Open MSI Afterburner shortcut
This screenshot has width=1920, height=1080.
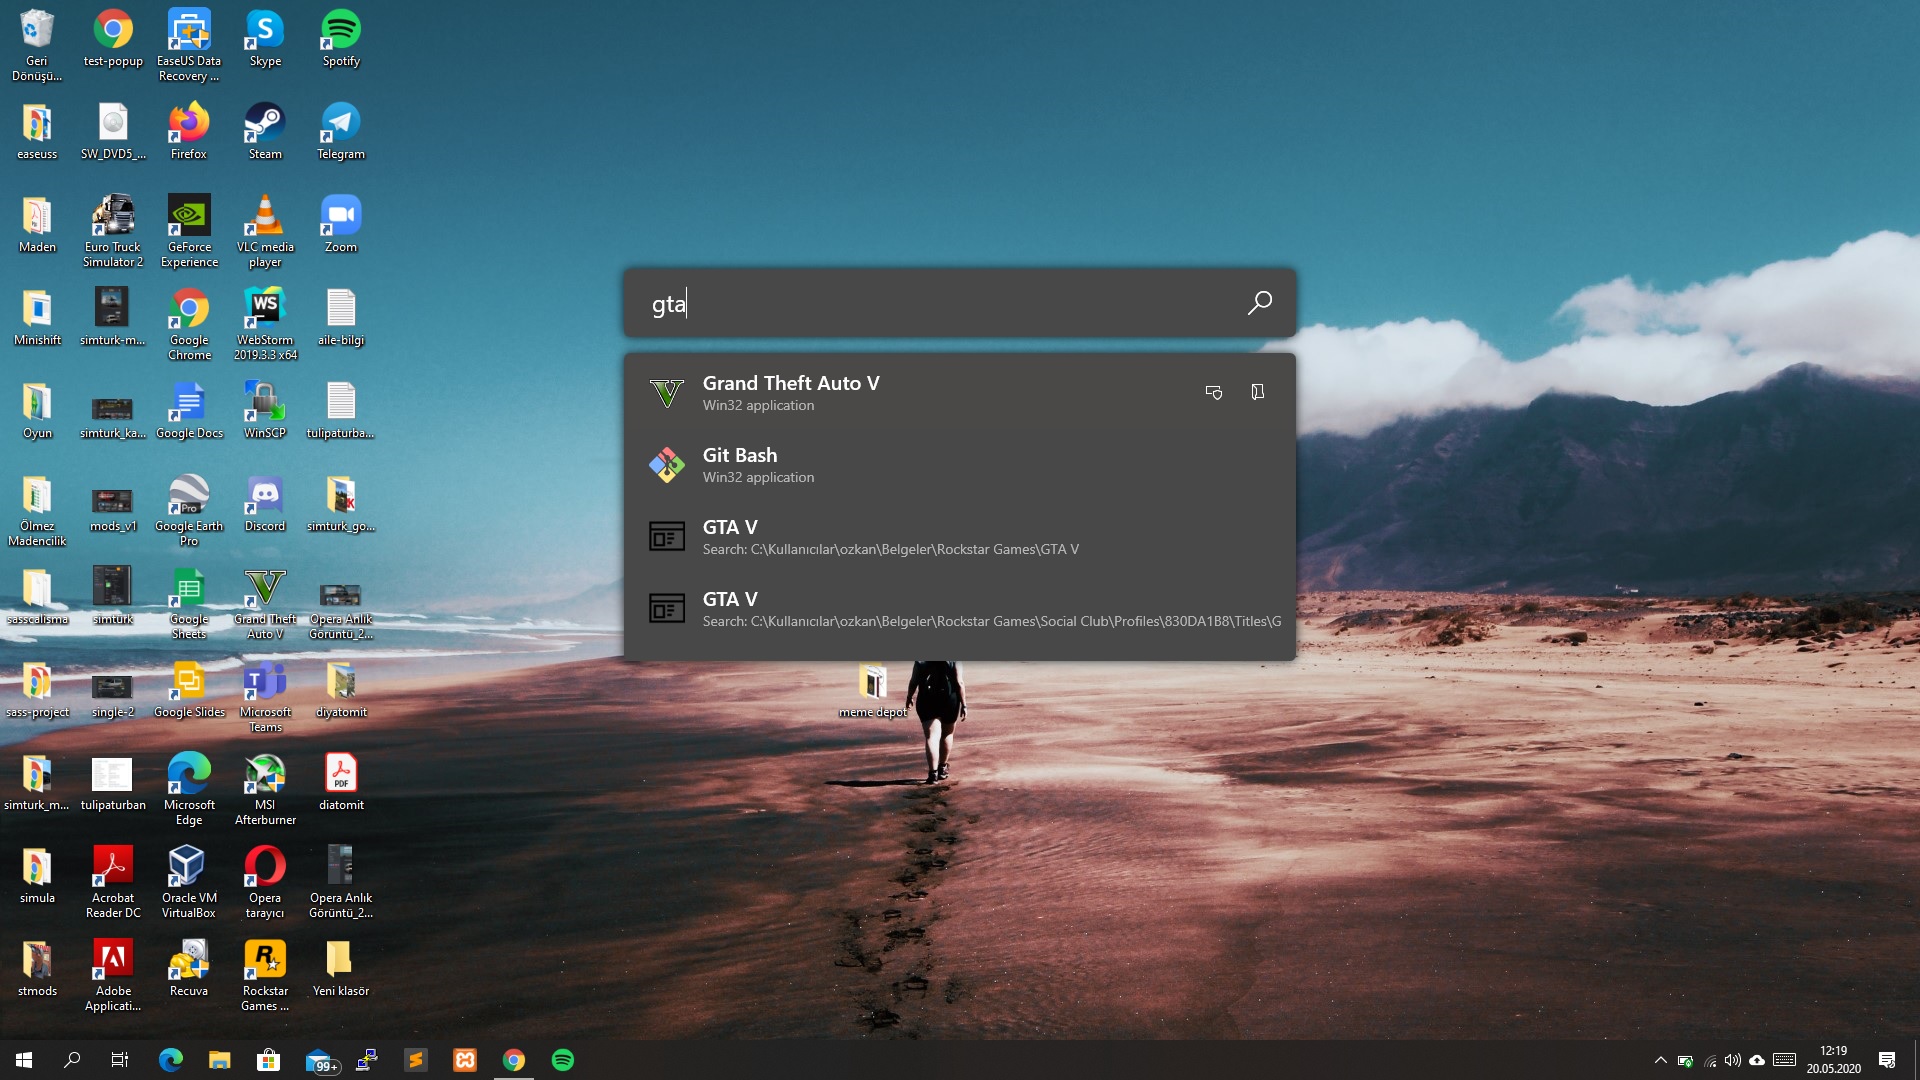[x=265, y=790]
